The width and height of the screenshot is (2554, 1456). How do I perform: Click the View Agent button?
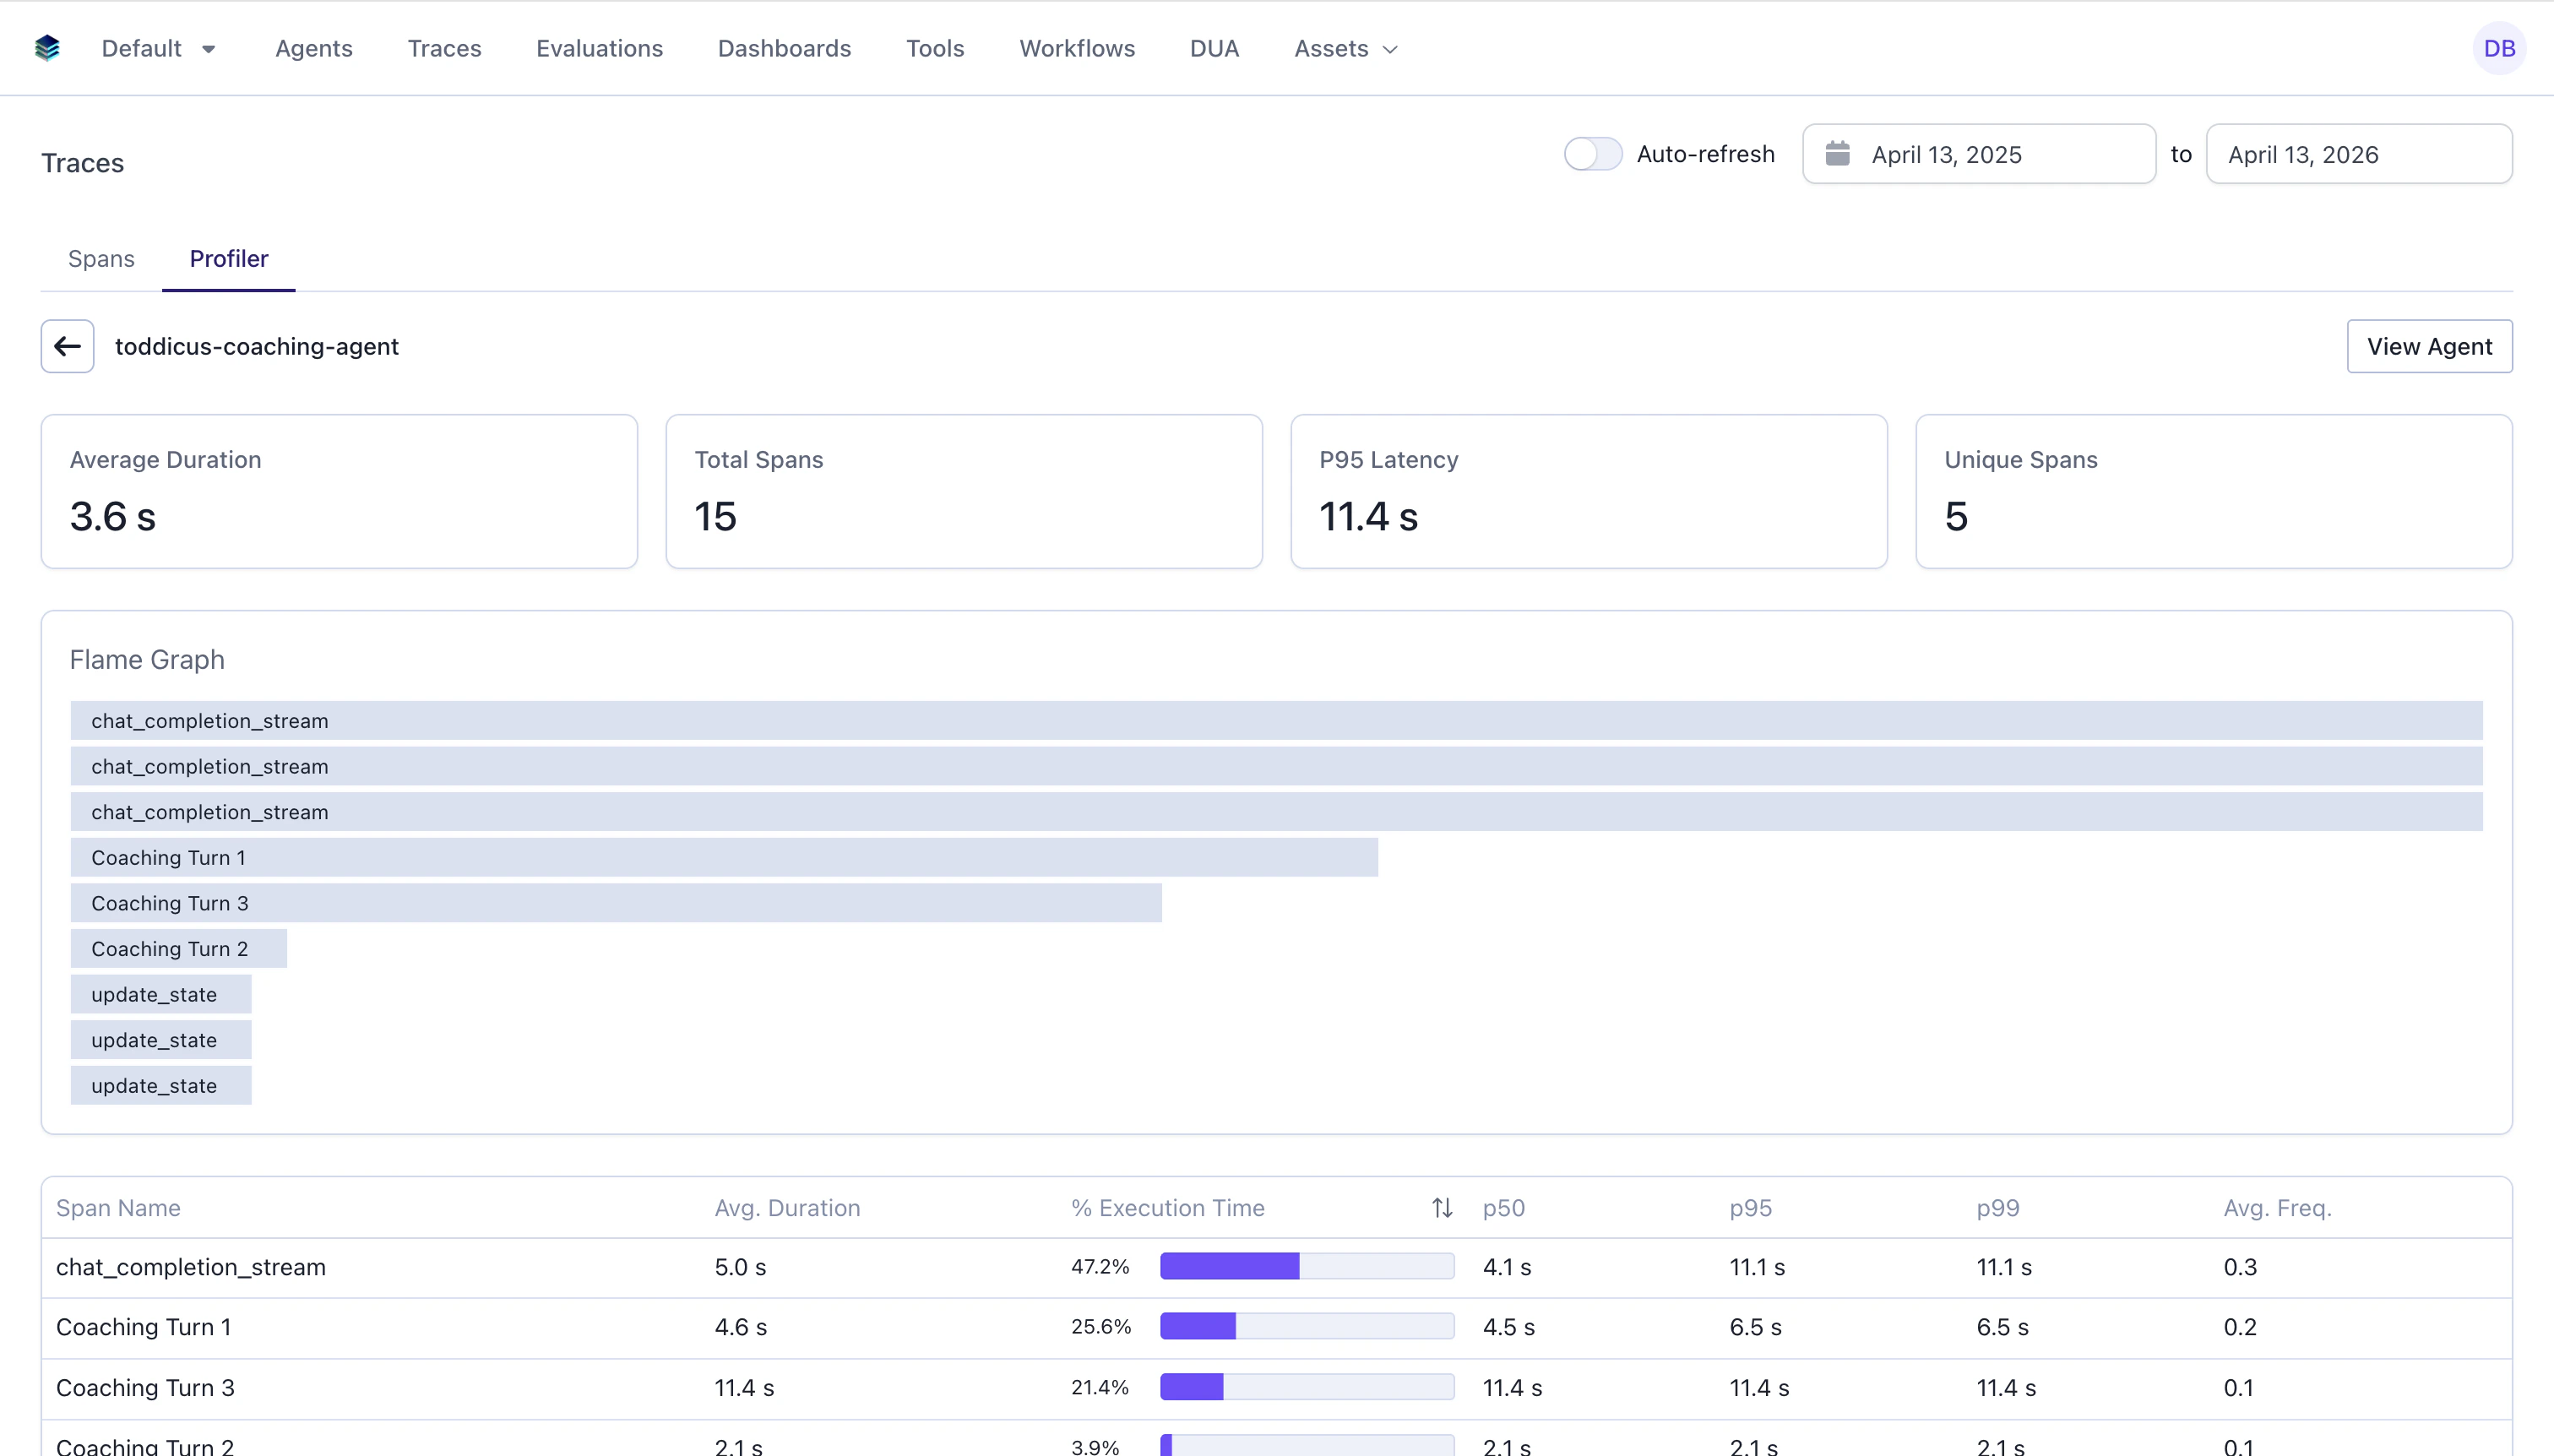pyautogui.click(x=2429, y=346)
